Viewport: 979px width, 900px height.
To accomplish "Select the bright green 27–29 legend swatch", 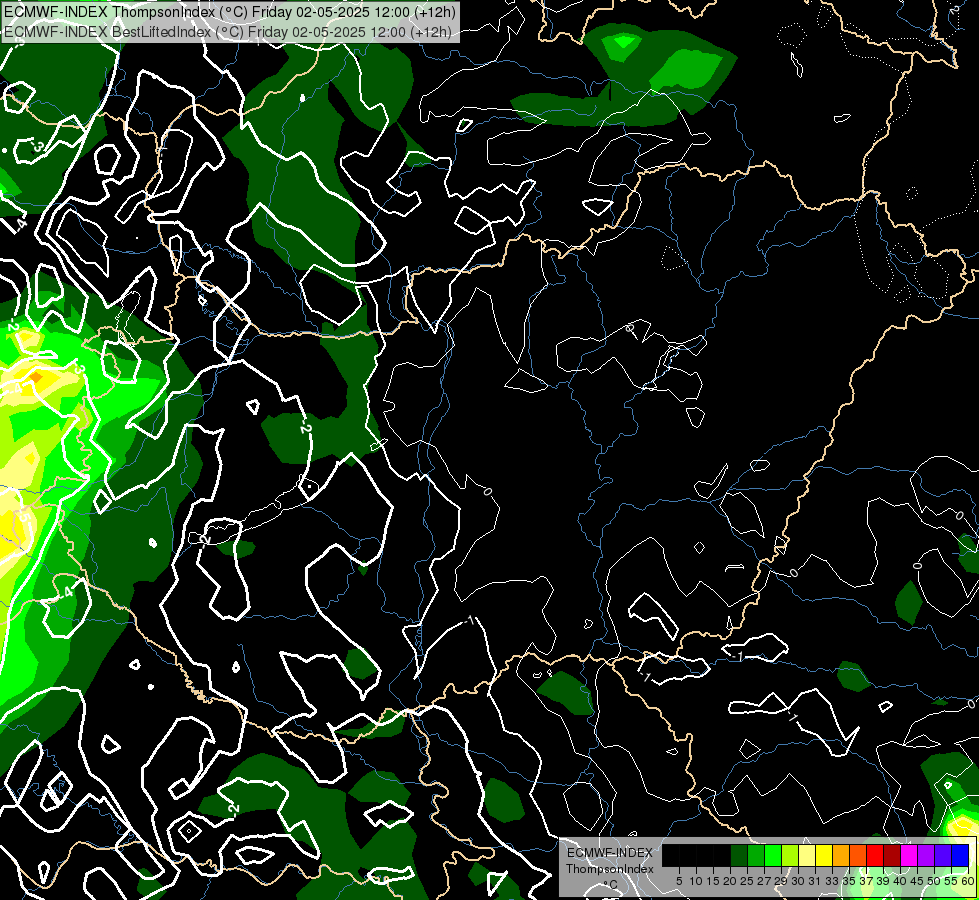I will pos(773,855).
